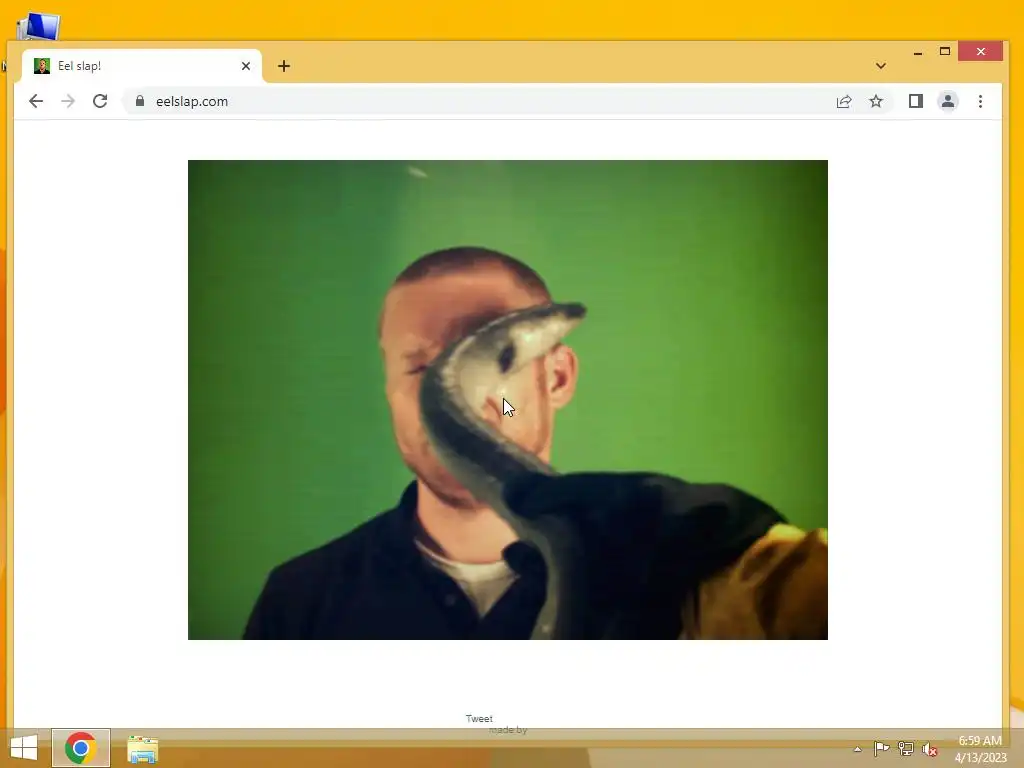Close the Eel slap! tab
The width and height of the screenshot is (1024, 768).
point(246,66)
